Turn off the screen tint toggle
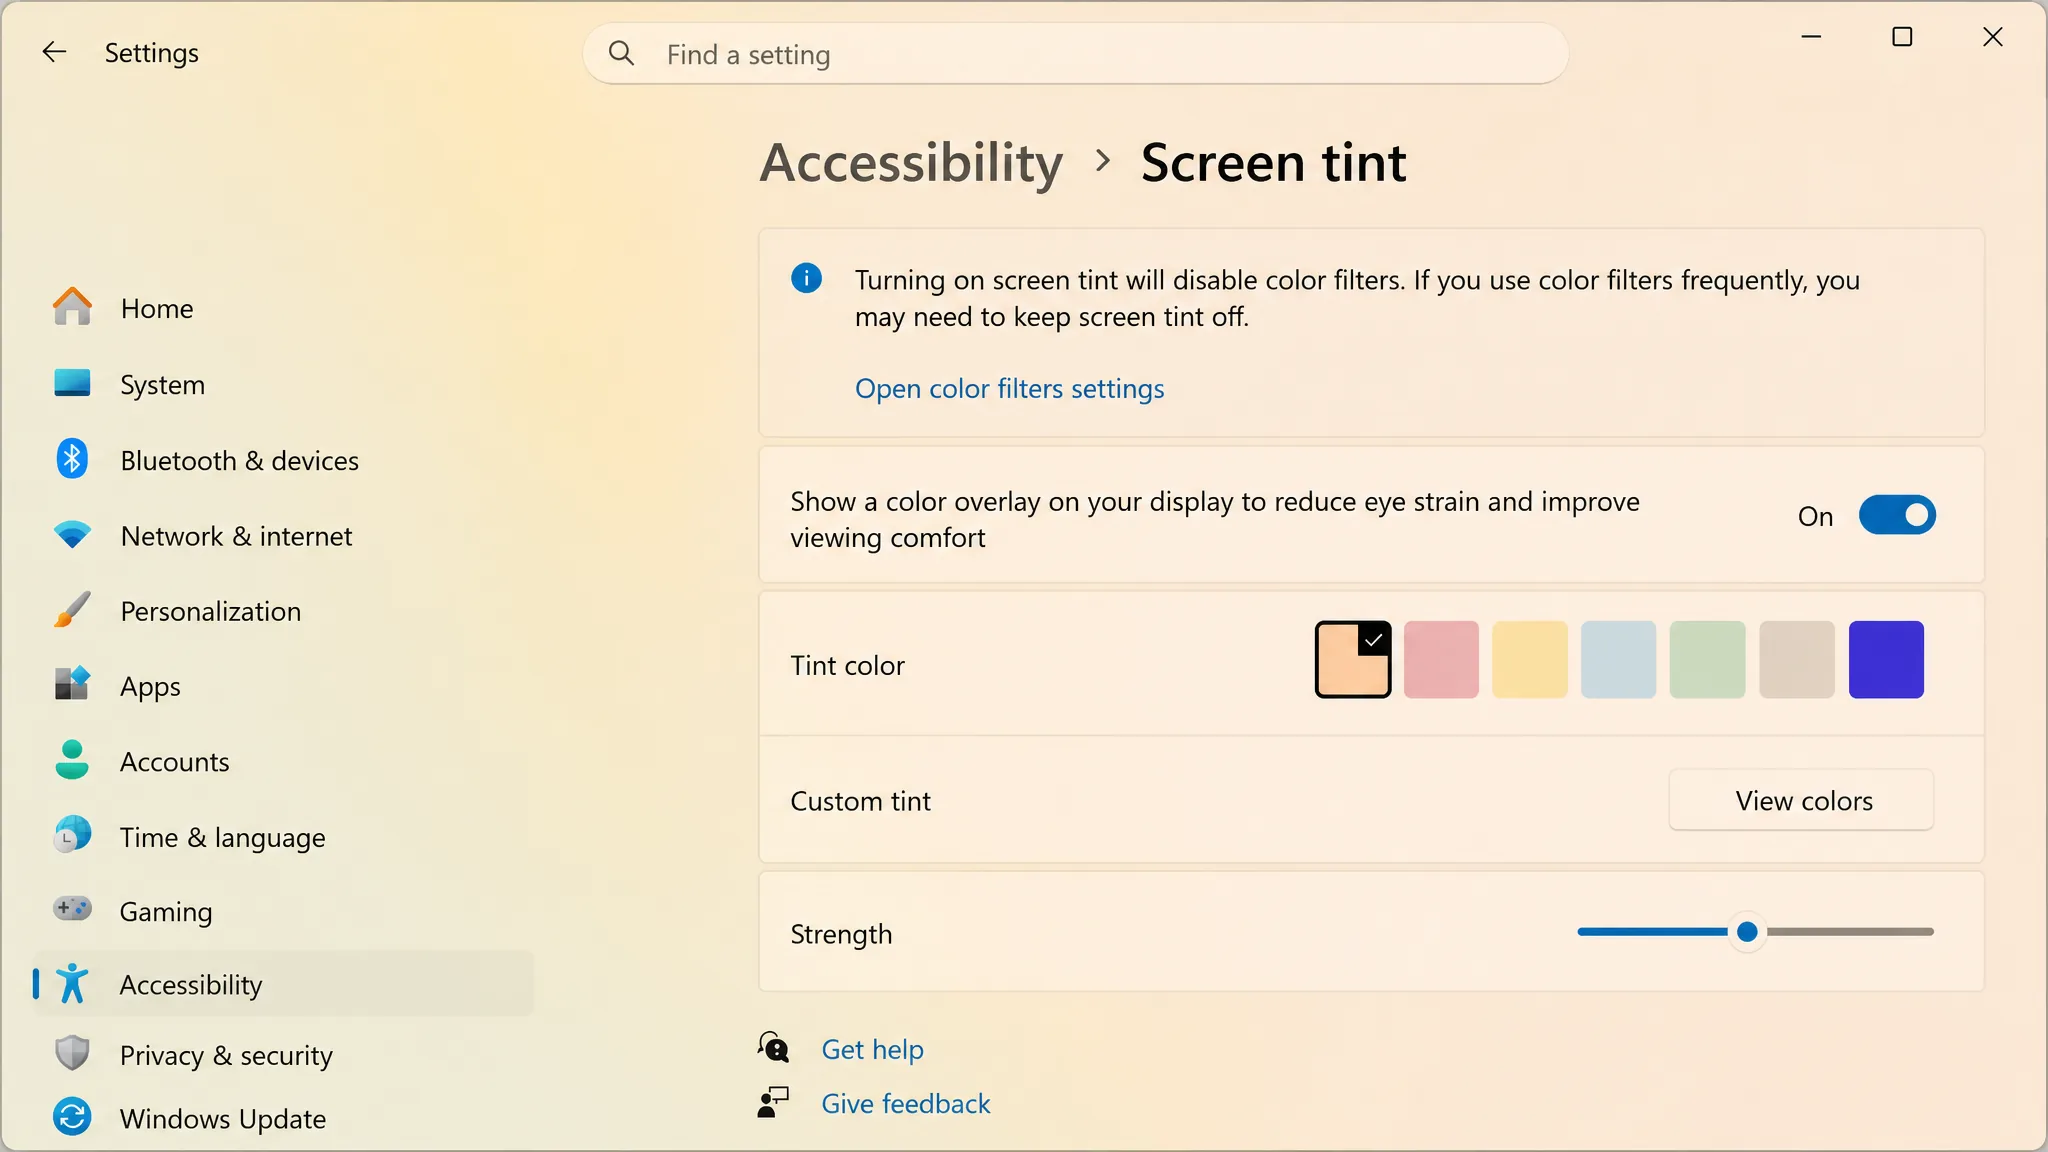 (x=1897, y=515)
